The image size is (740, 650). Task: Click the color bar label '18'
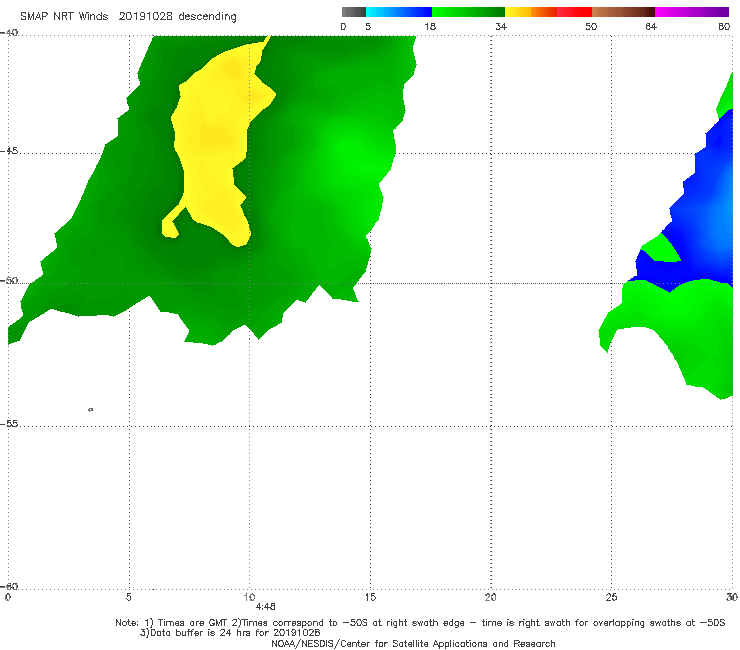click(x=430, y=26)
